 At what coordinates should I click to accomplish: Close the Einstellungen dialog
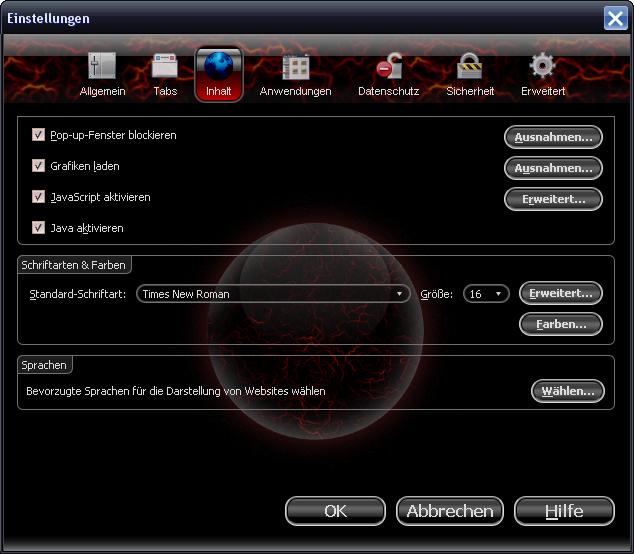pos(615,18)
